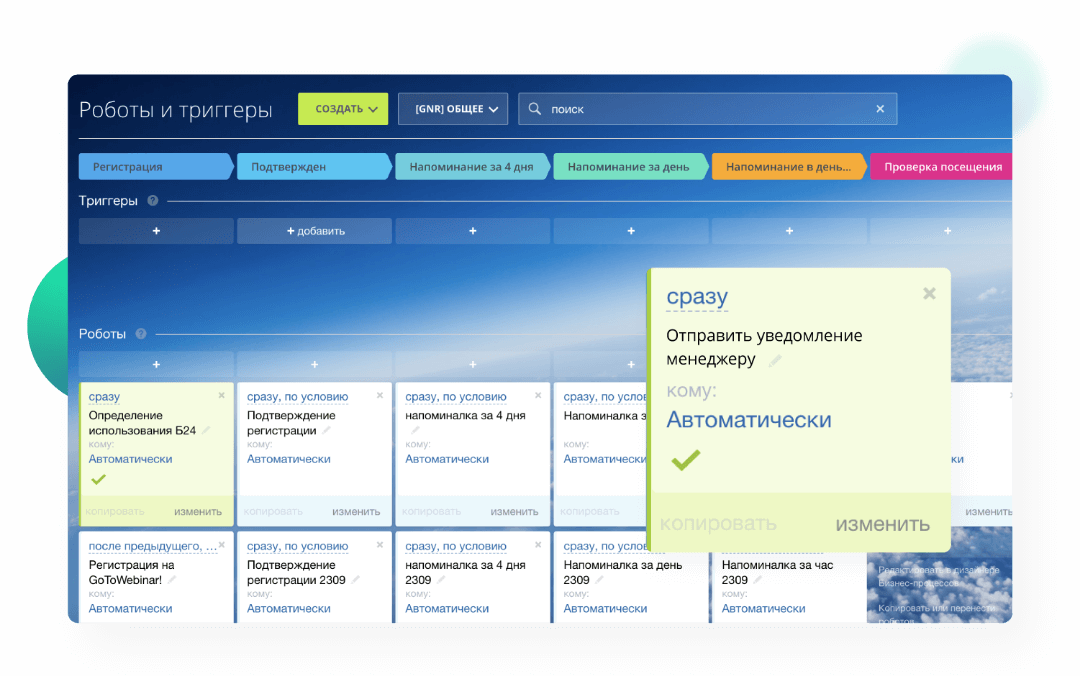Click 'изменить' in the enlarged robot card
This screenshot has height=676, width=1080.
[x=882, y=524]
